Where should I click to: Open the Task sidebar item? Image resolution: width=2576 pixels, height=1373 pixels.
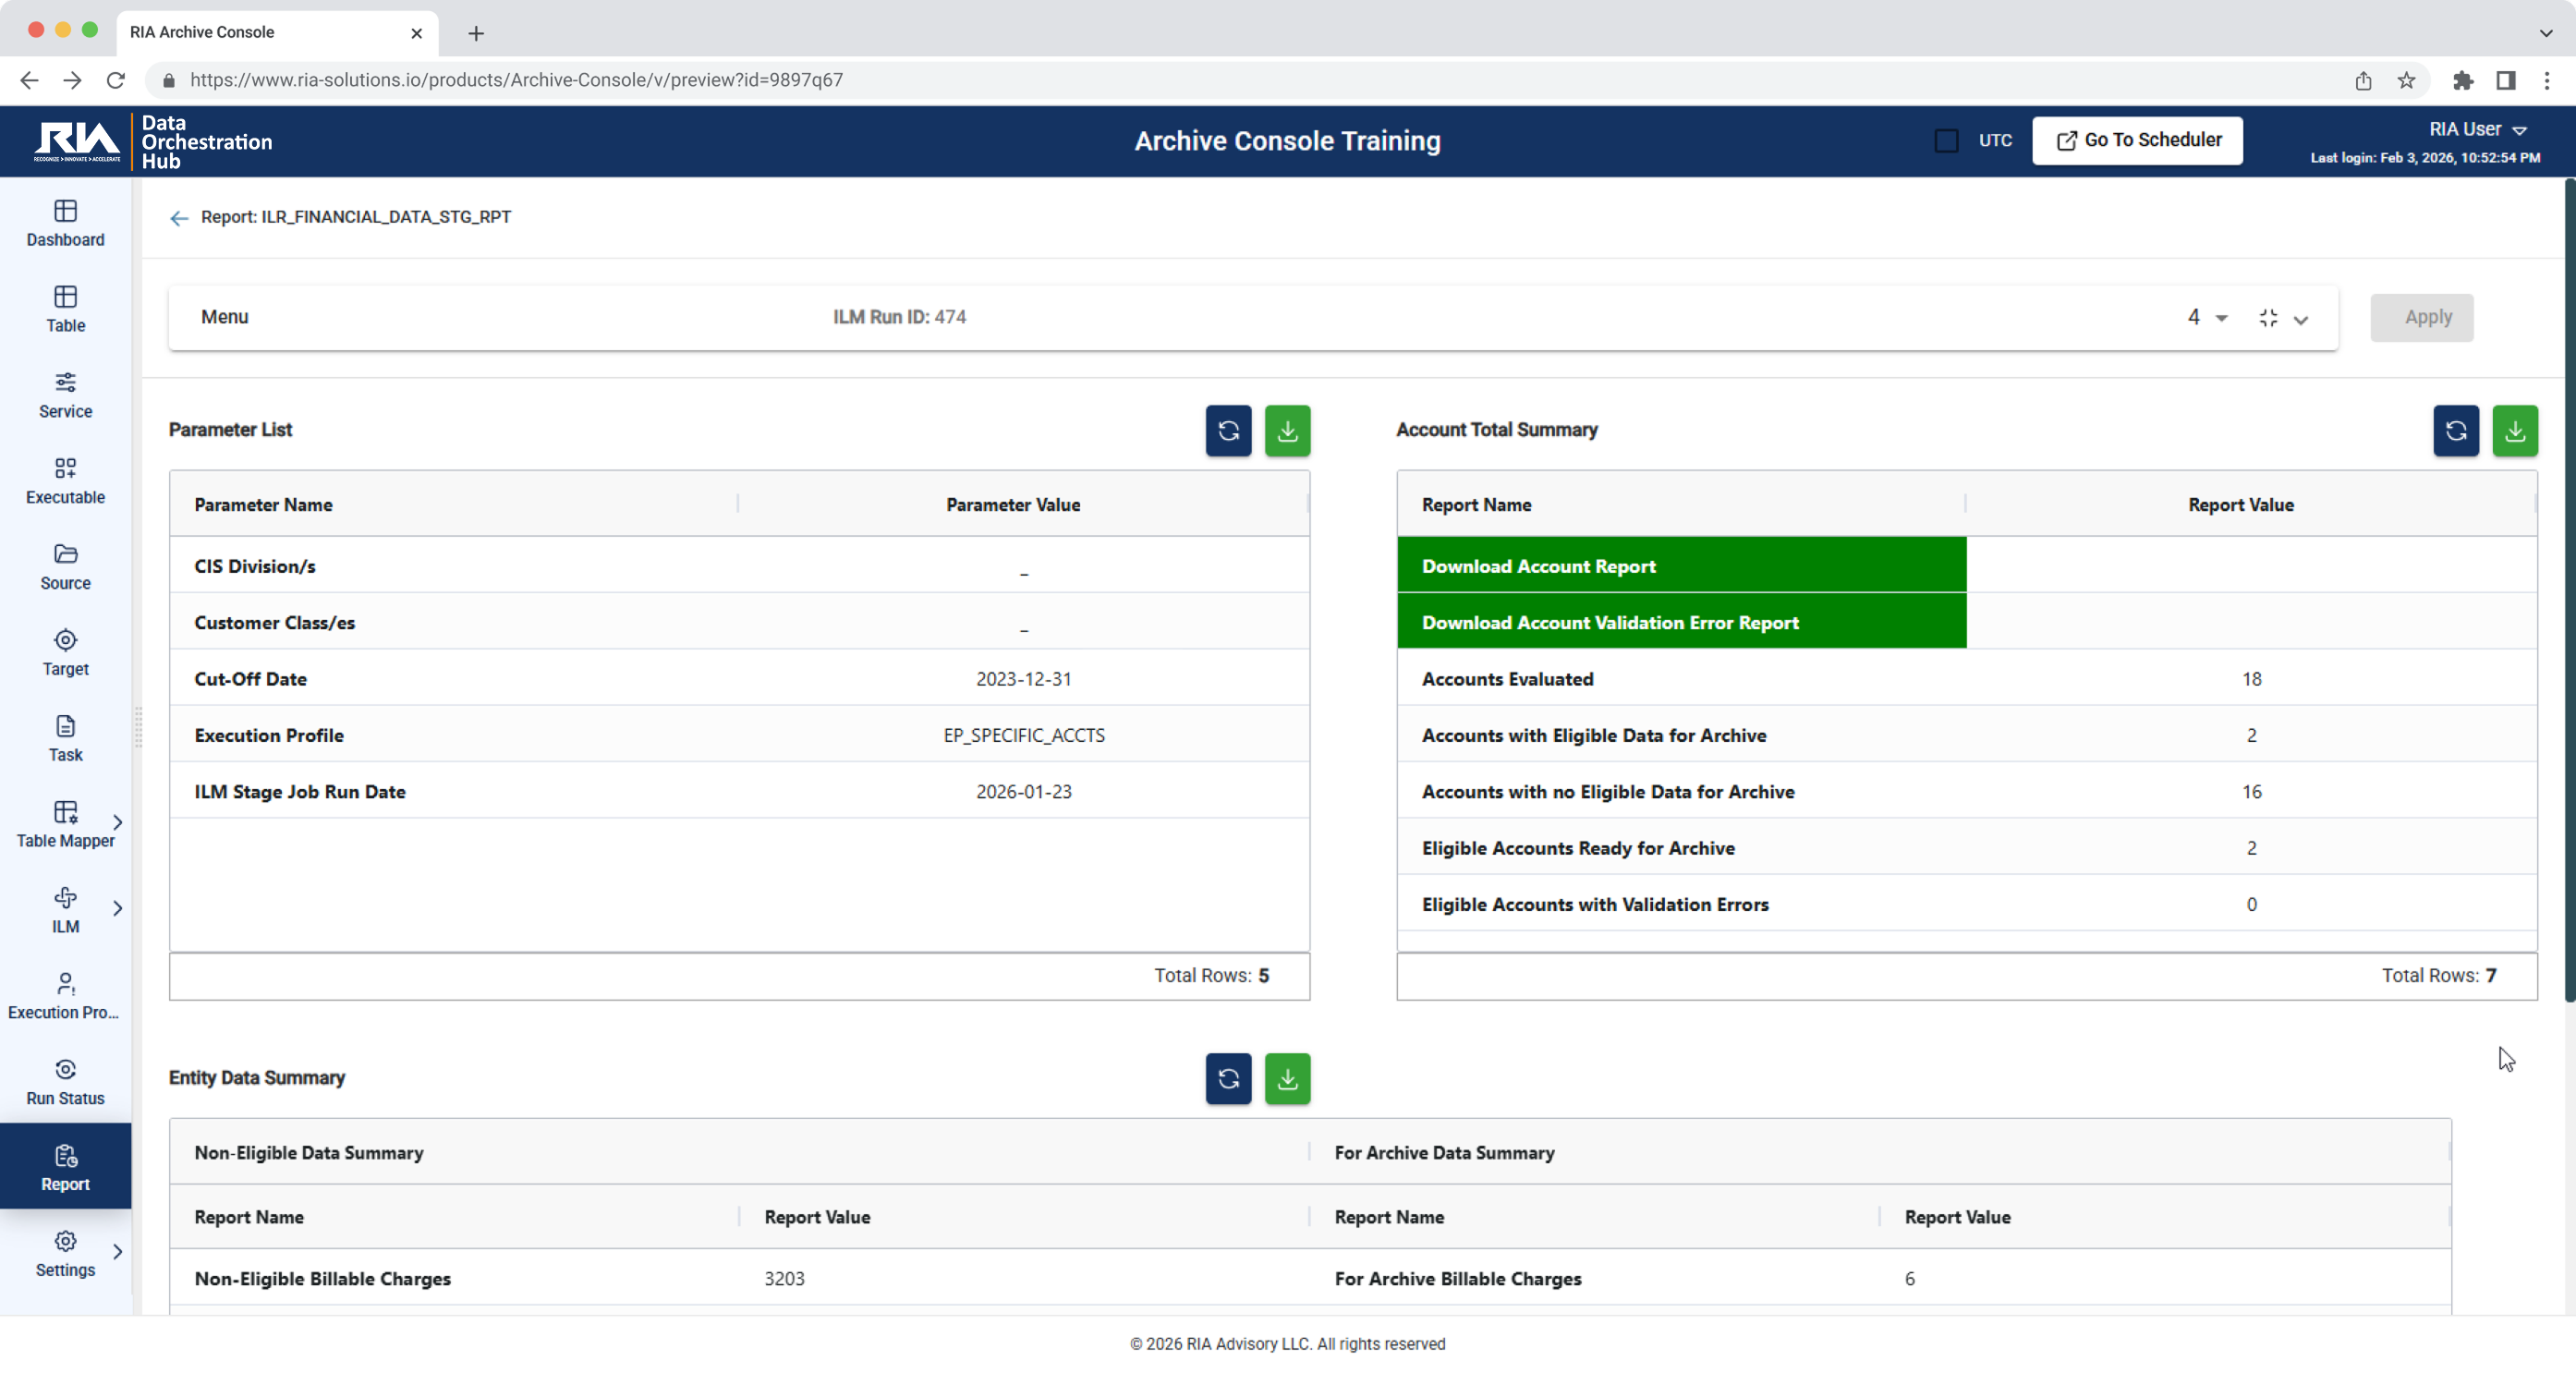[x=65, y=740]
